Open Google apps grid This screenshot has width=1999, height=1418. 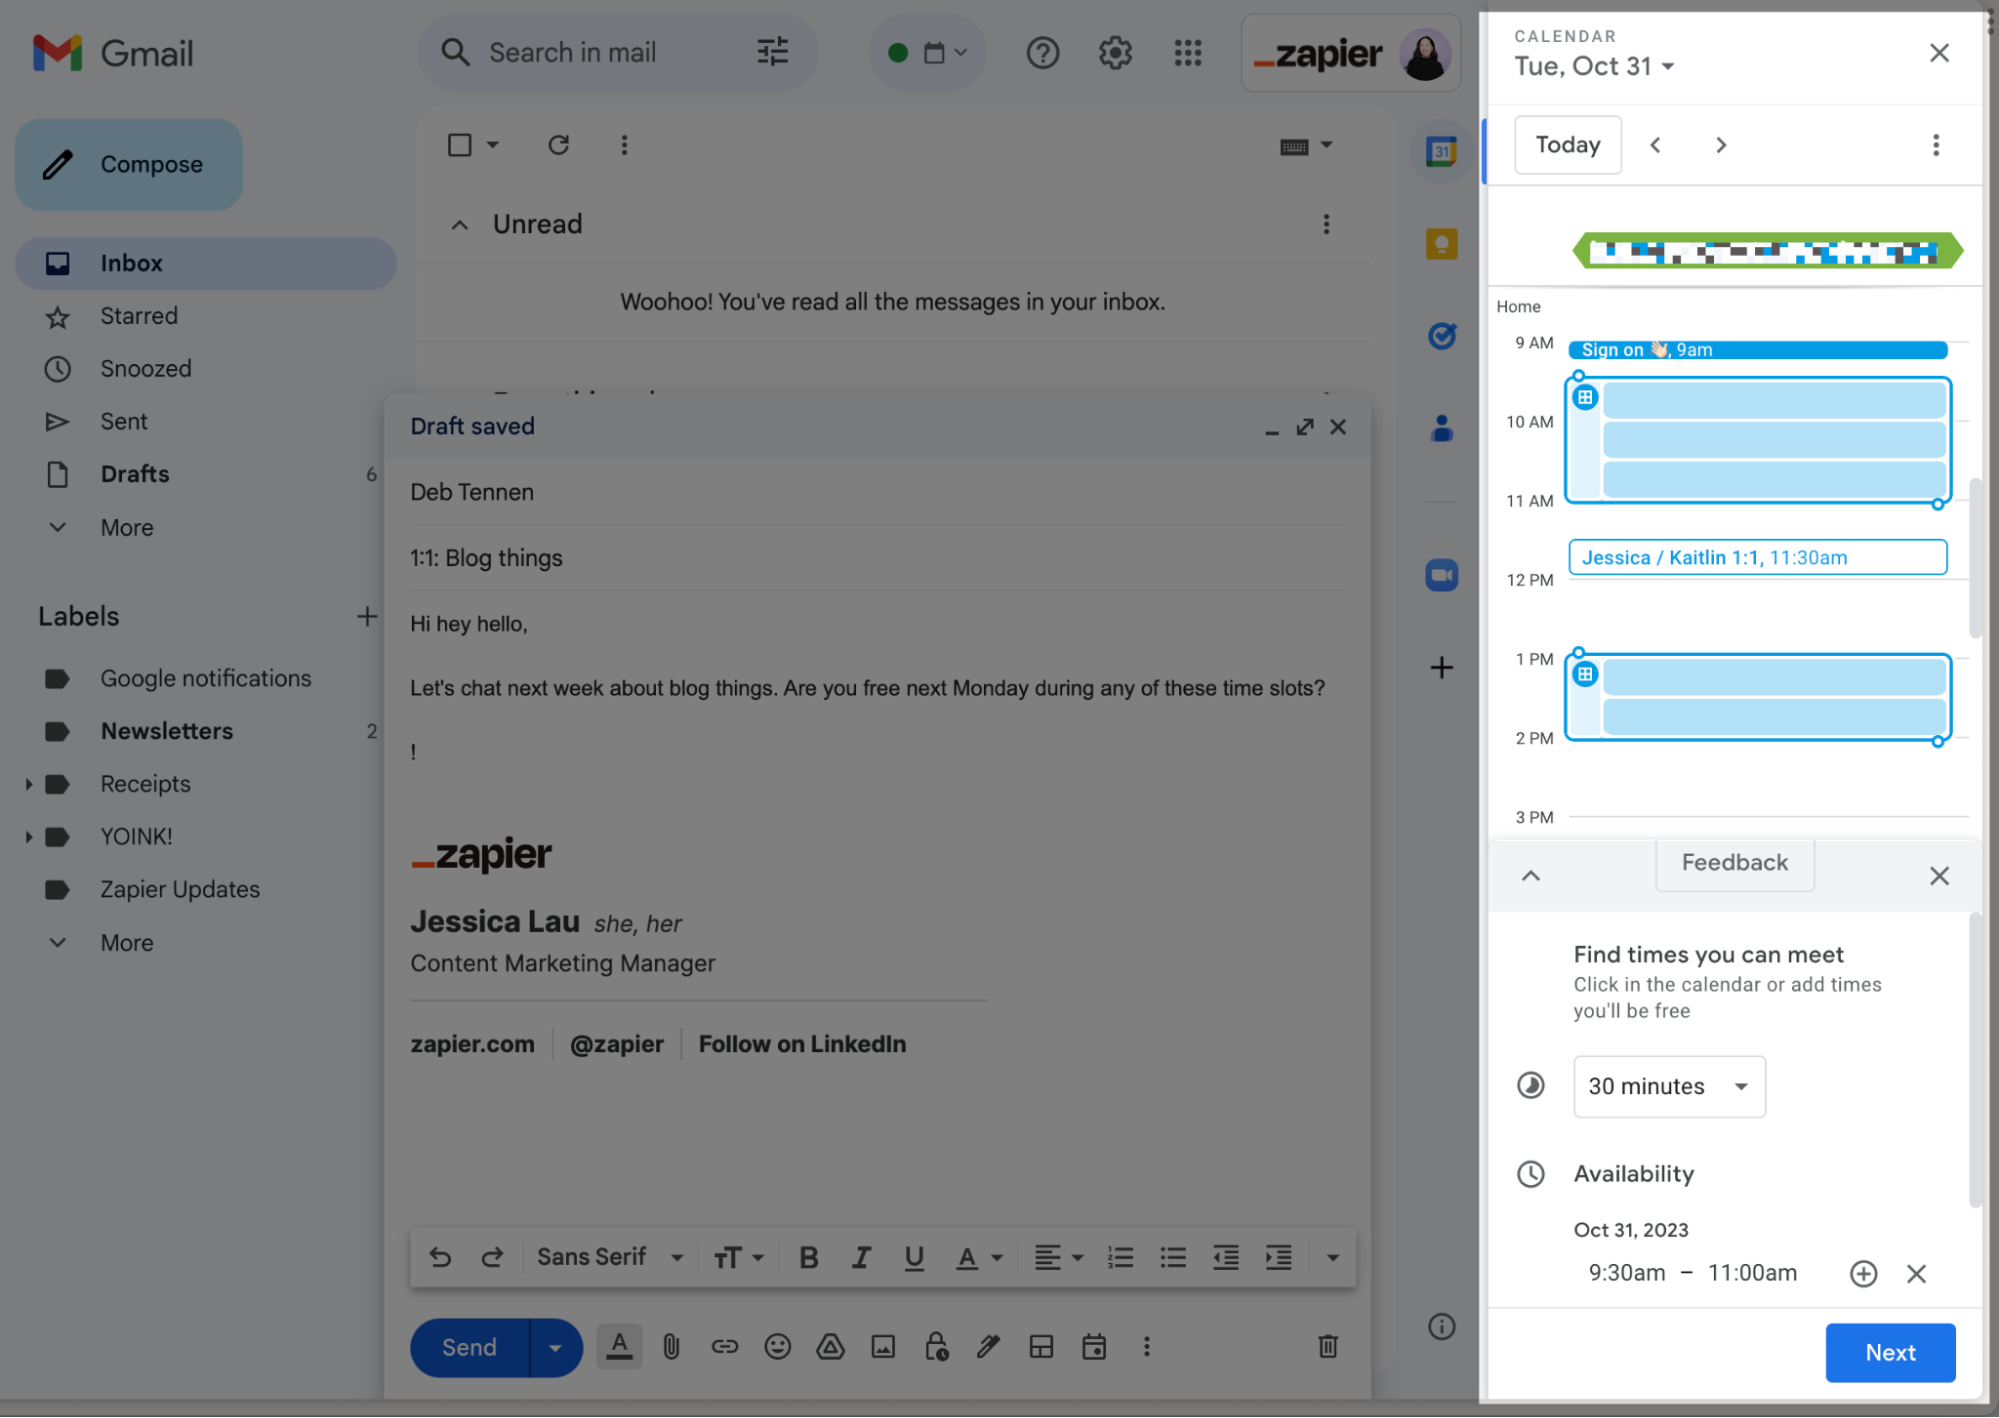coord(1188,52)
